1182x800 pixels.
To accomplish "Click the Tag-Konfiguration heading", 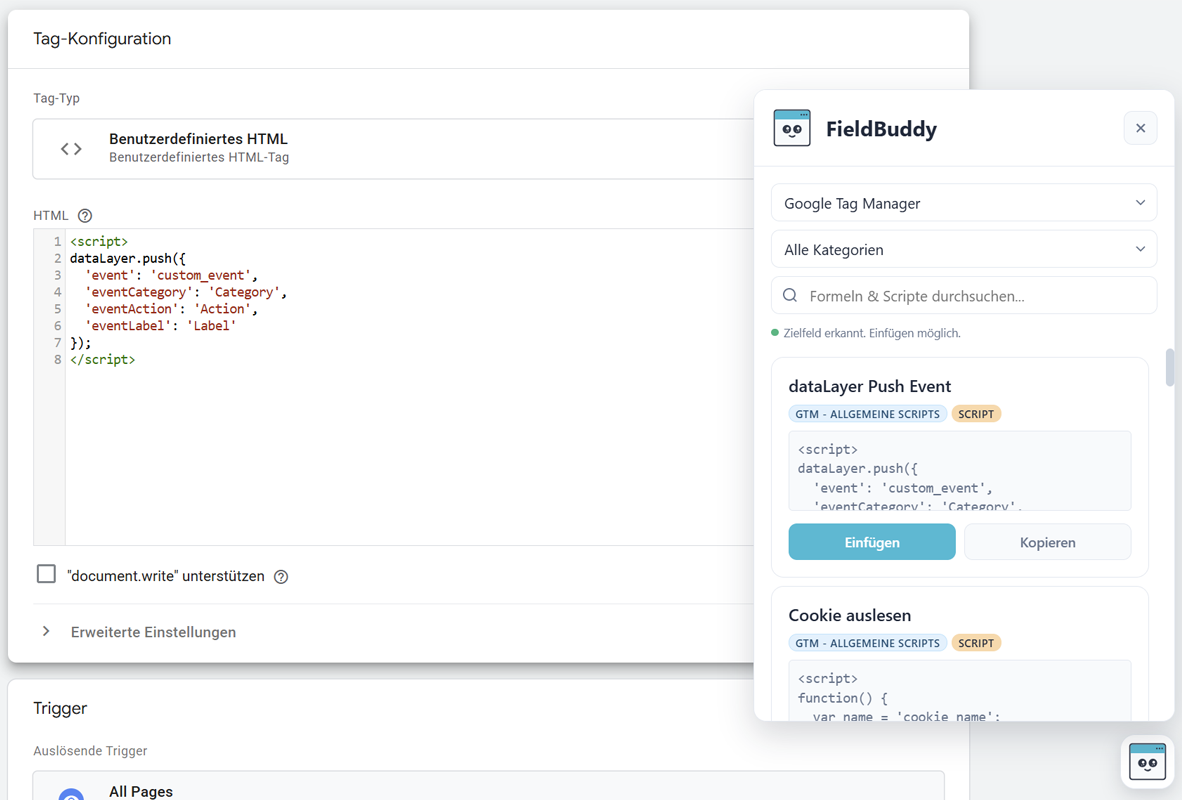I will 102,39.
